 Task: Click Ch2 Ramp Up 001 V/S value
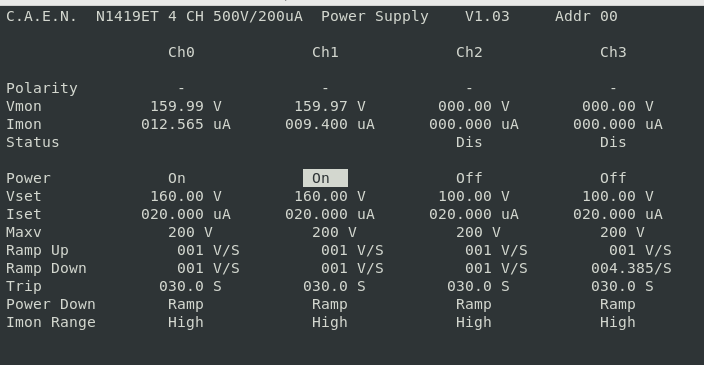point(497,250)
